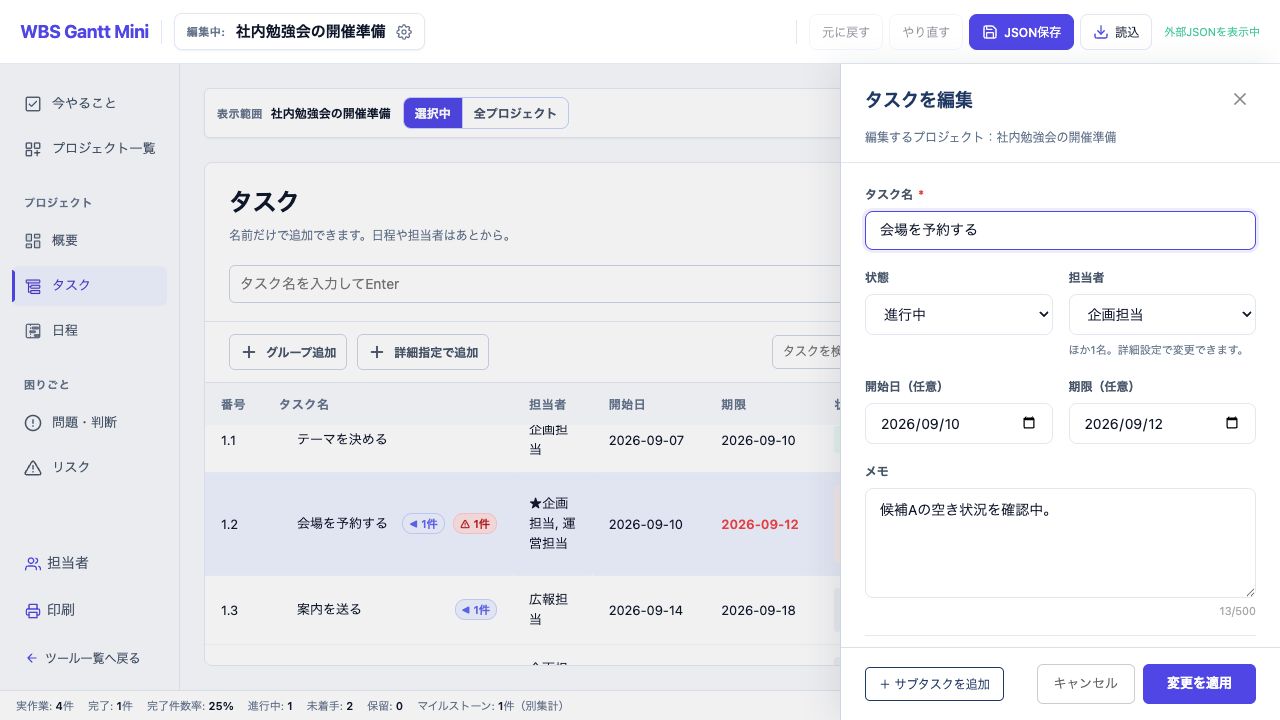1280x720 pixels.
Task: Click the 日程 calendar icon
Action: (33, 330)
